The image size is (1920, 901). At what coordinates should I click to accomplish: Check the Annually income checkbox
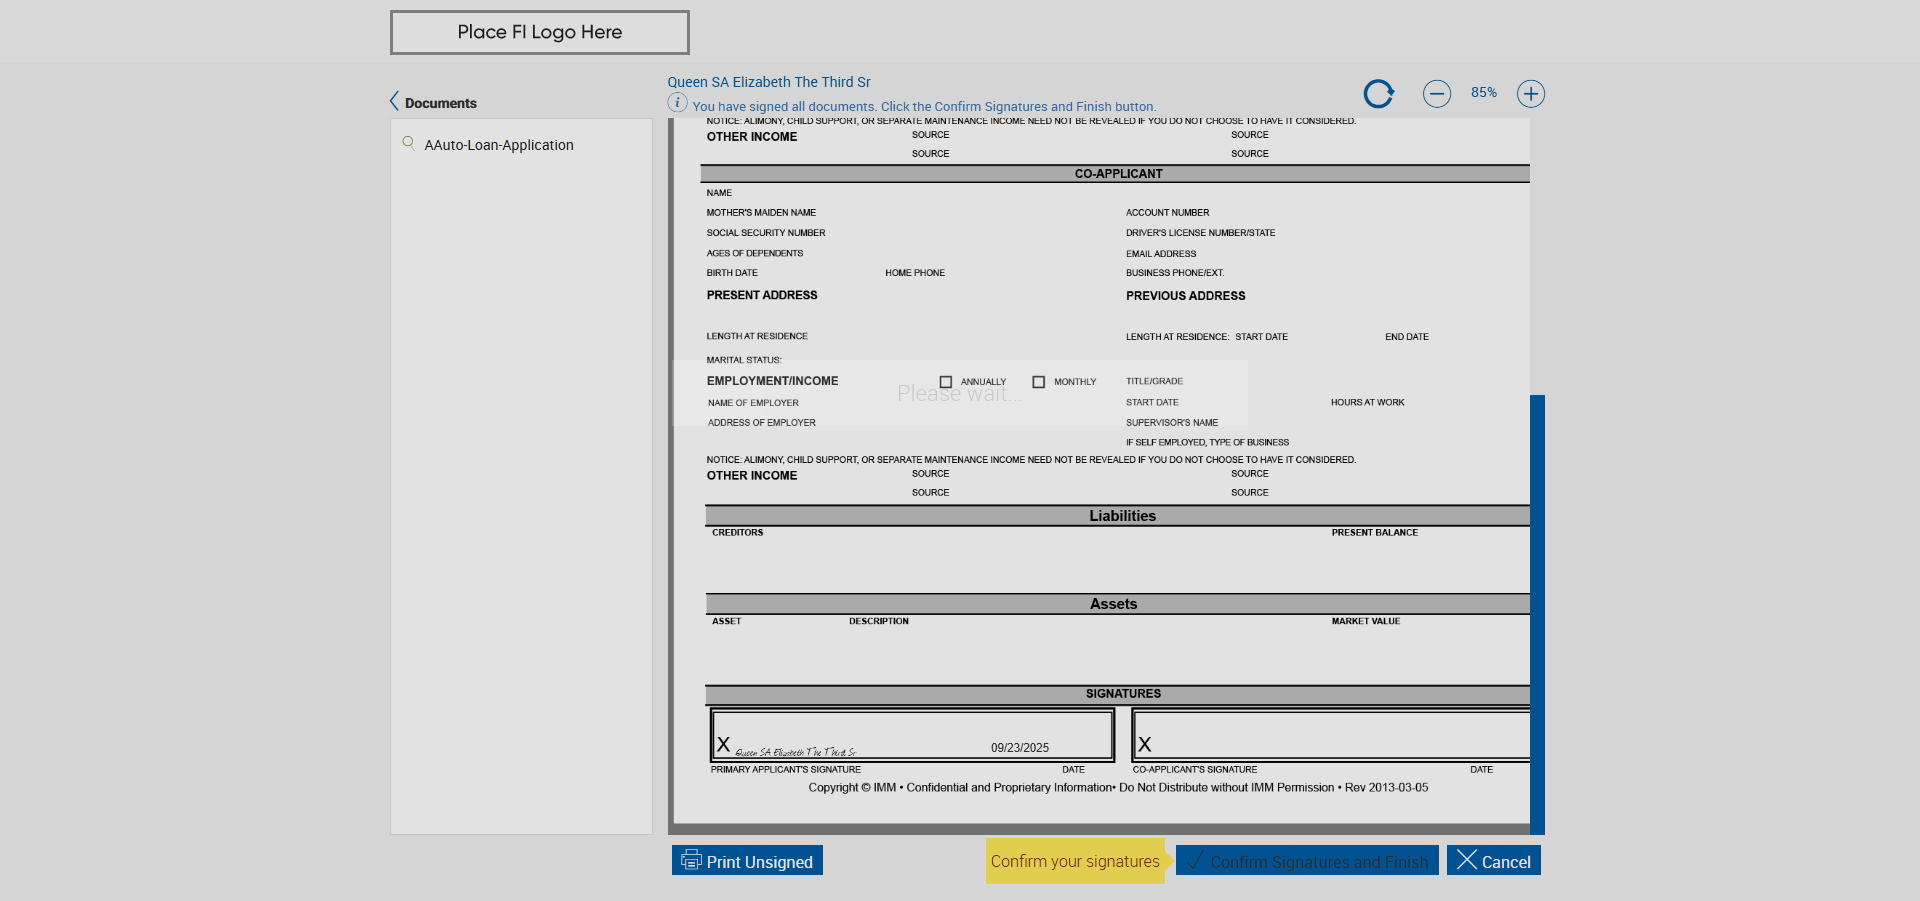946,382
